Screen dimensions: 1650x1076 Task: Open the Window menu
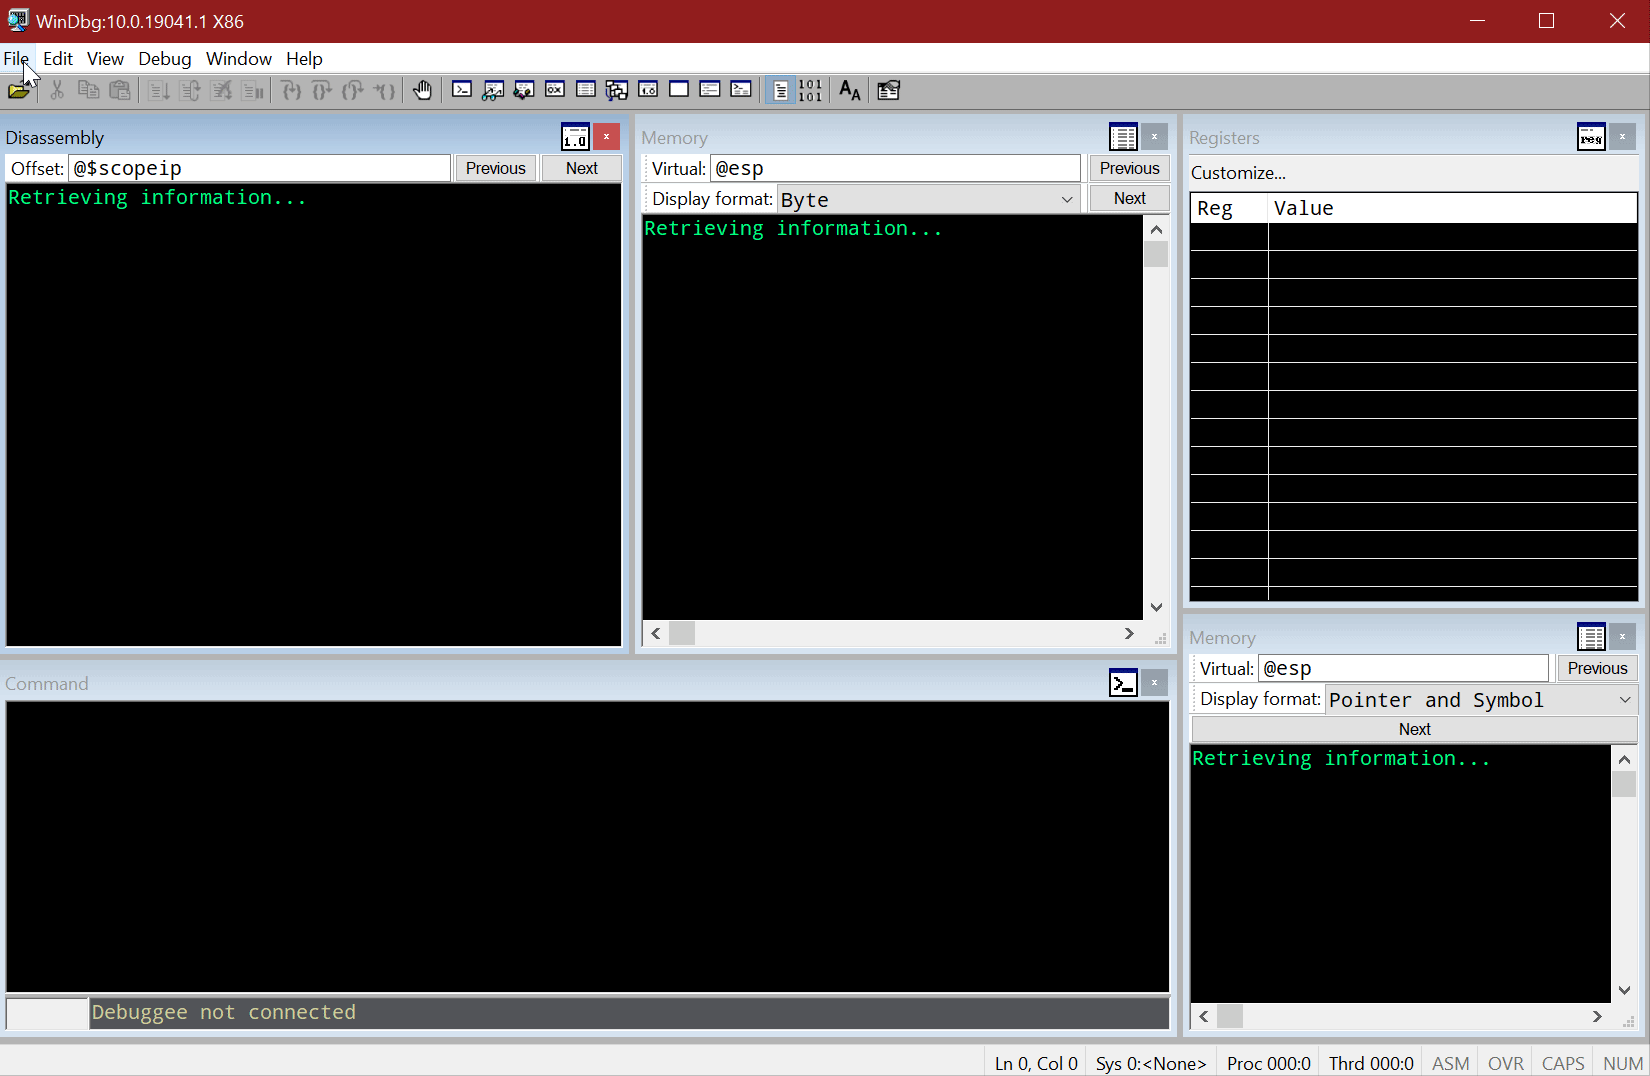click(239, 59)
